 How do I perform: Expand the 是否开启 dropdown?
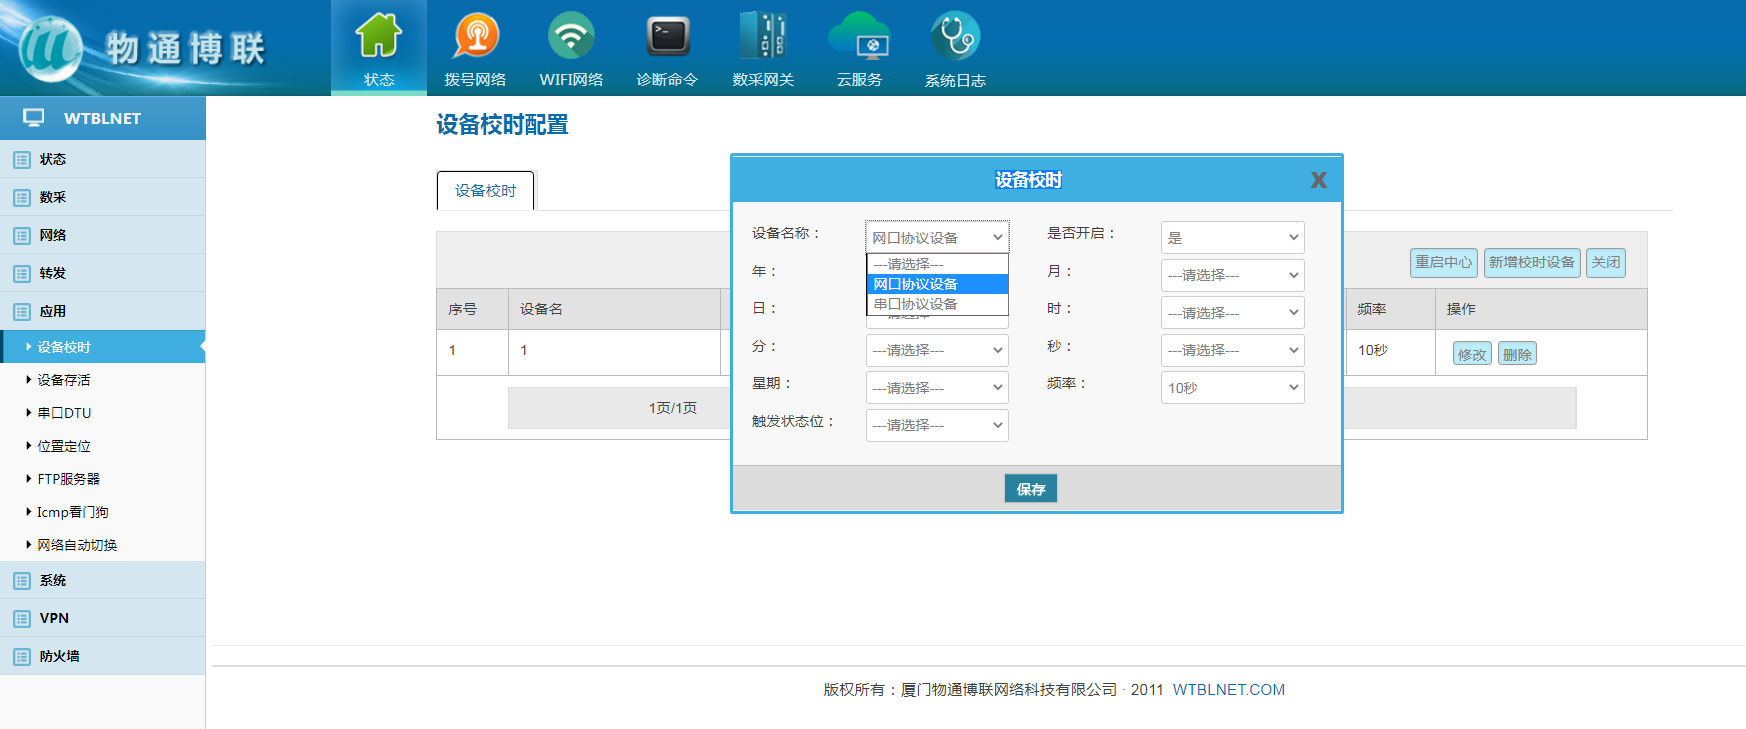click(1232, 238)
